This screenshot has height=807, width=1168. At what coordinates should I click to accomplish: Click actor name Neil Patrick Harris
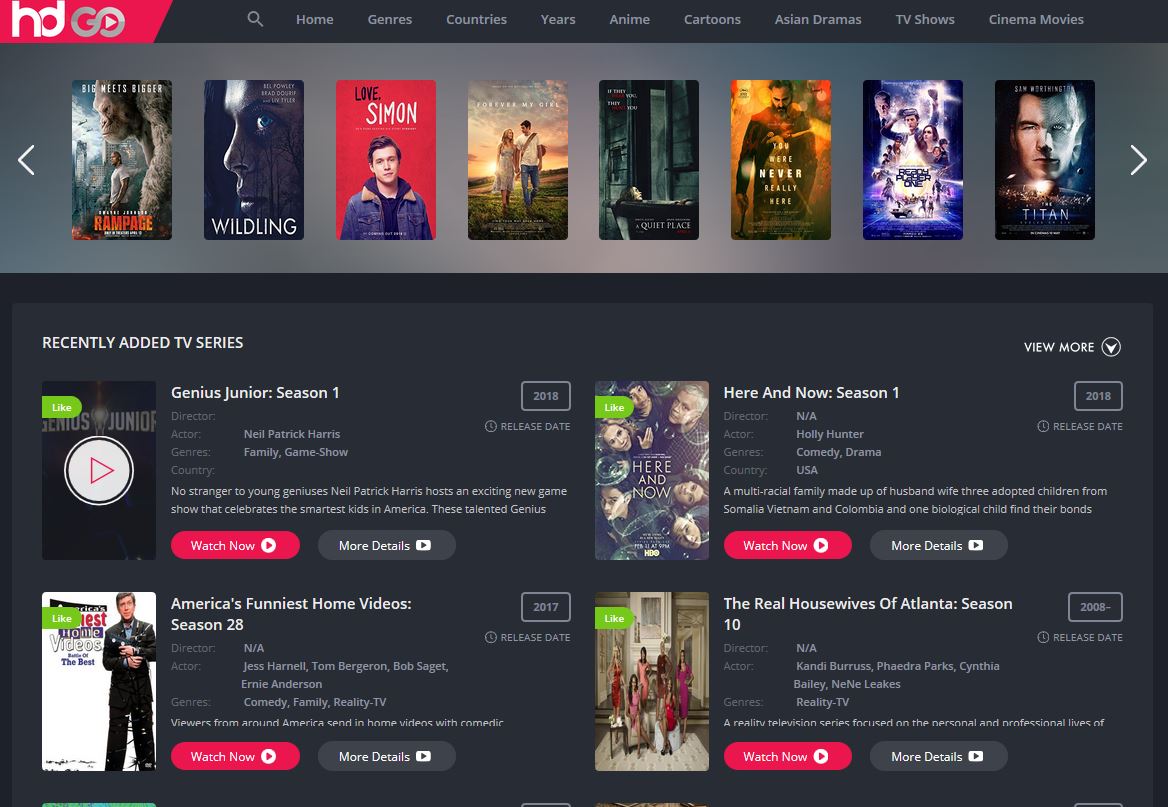click(x=292, y=434)
